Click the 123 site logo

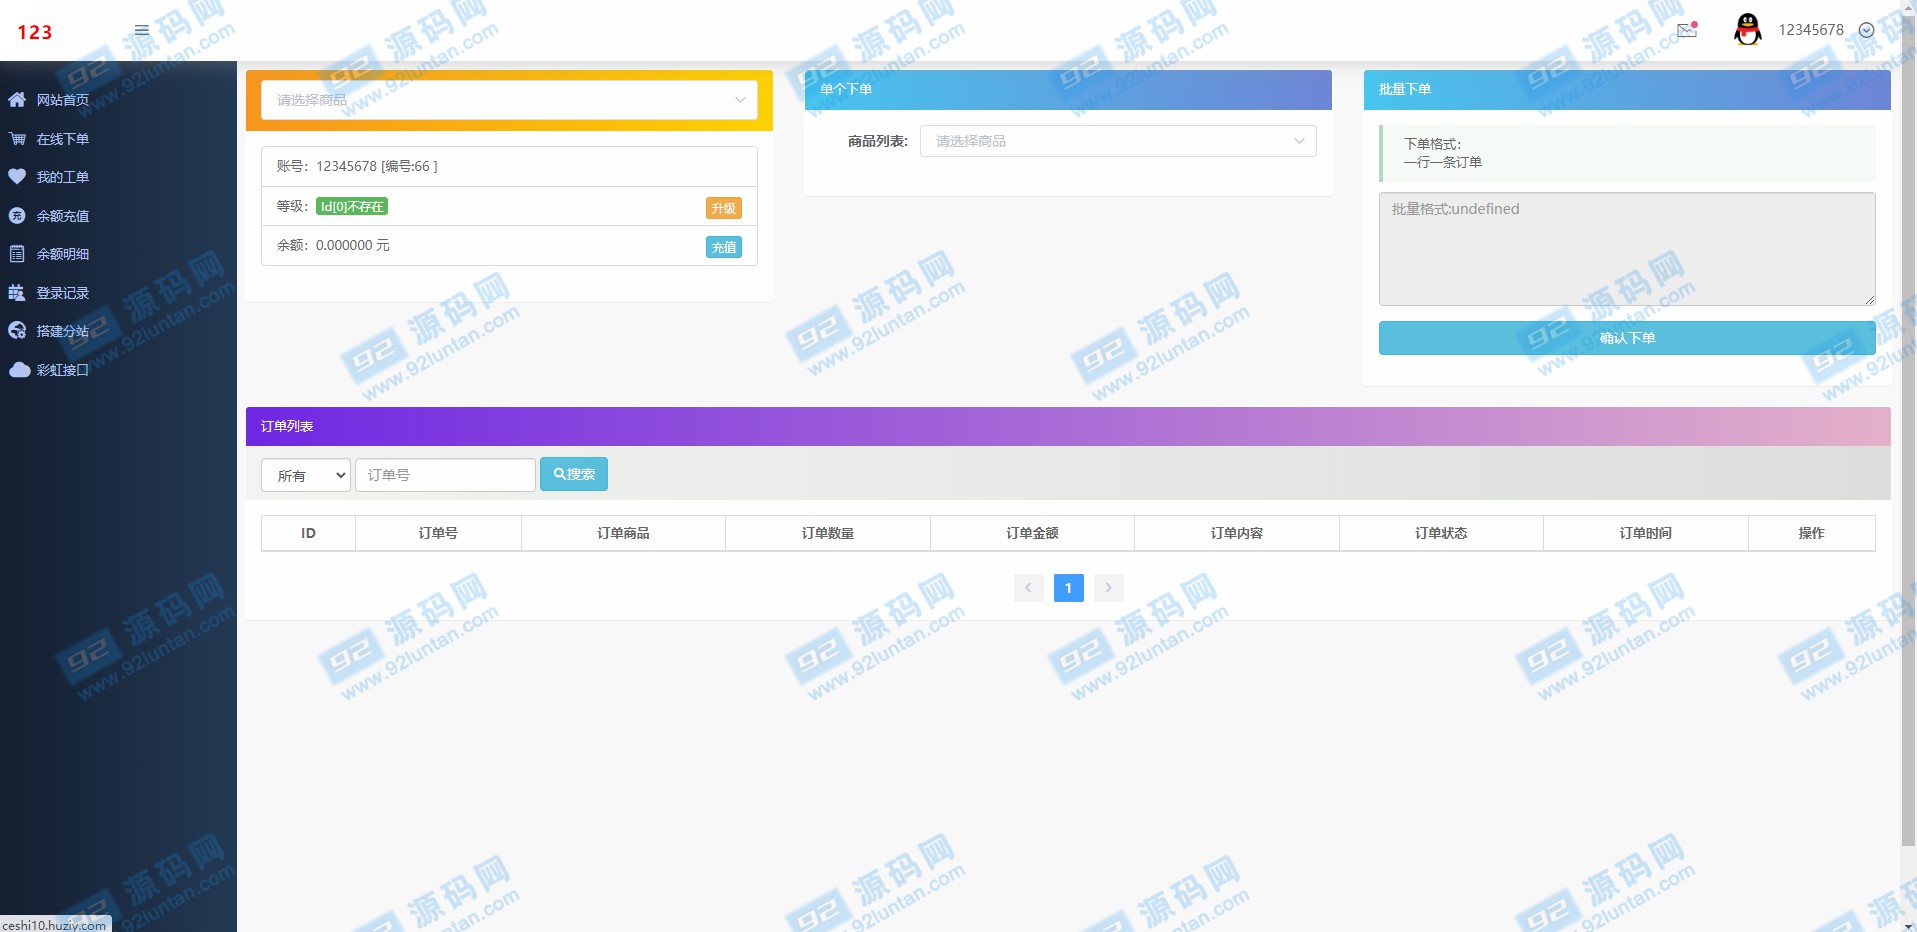pyautogui.click(x=34, y=32)
